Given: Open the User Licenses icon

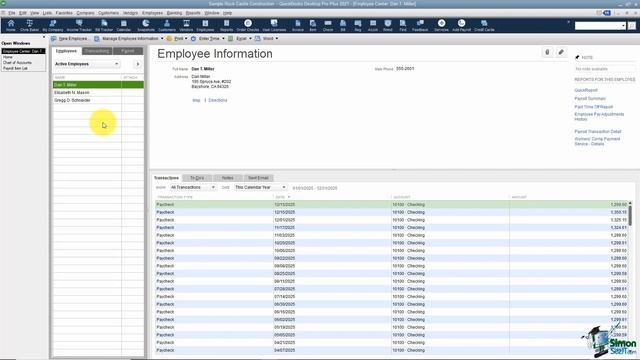Looking at the screenshot, I should (x=274, y=25).
